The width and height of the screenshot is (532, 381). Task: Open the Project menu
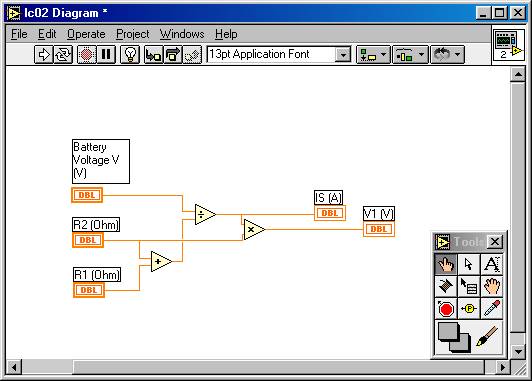pos(133,34)
